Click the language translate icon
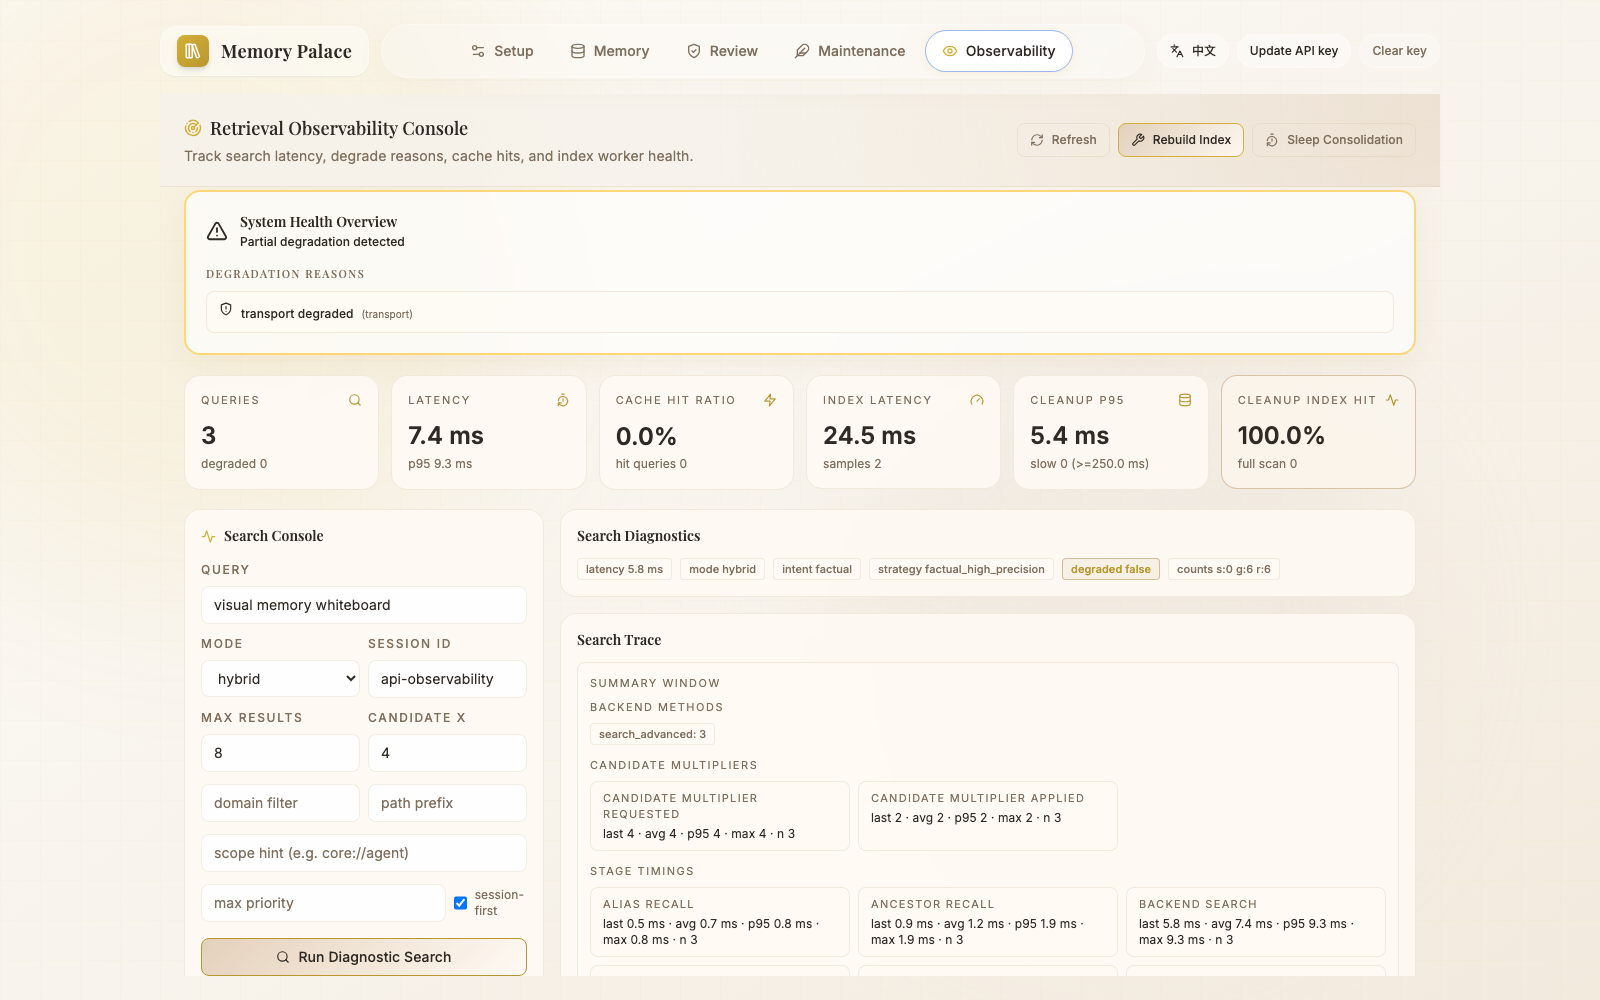Image resolution: width=1600 pixels, height=1000 pixels. pyautogui.click(x=1177, y=51)
